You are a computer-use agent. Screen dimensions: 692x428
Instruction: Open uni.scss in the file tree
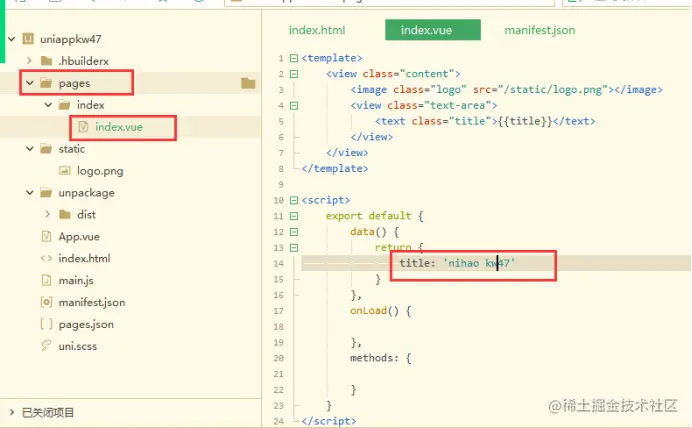(x=78, y=346)
